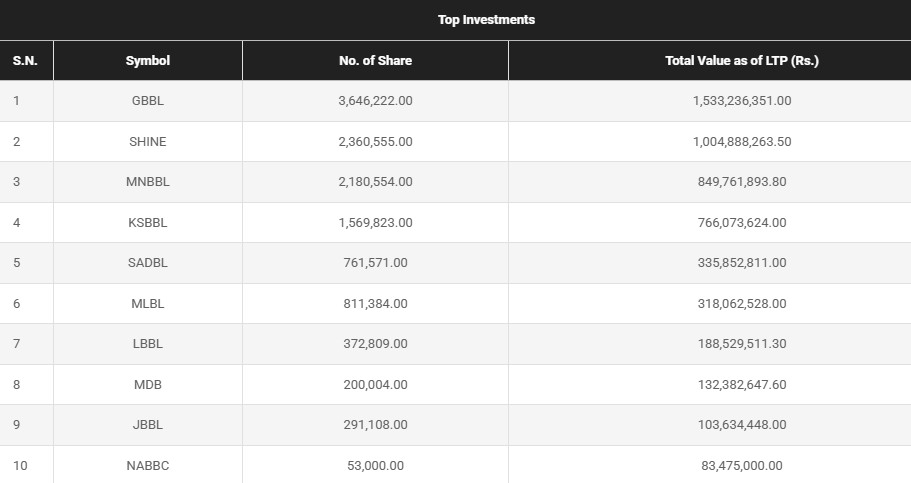Open the GBBL symbol entry

pos(148,101)
